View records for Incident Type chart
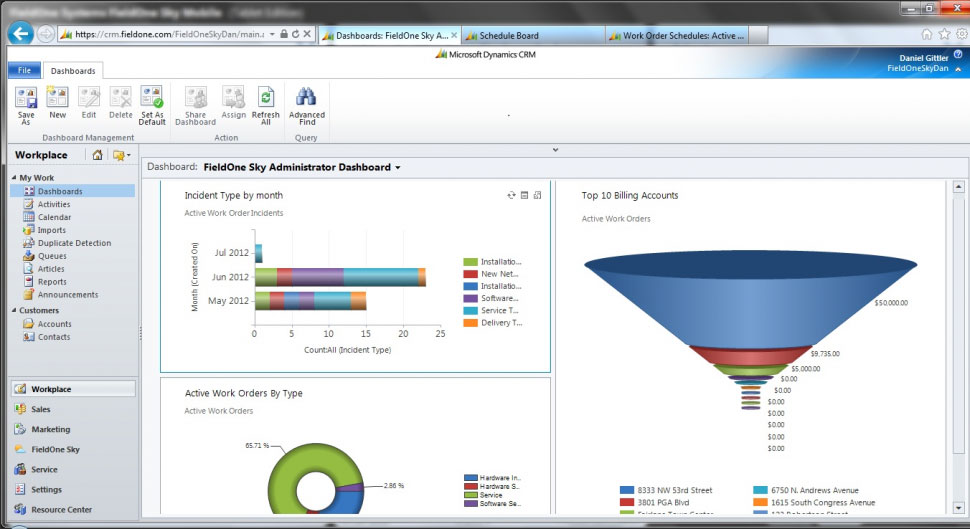This screenshot has height=529, width=970. 525,196
